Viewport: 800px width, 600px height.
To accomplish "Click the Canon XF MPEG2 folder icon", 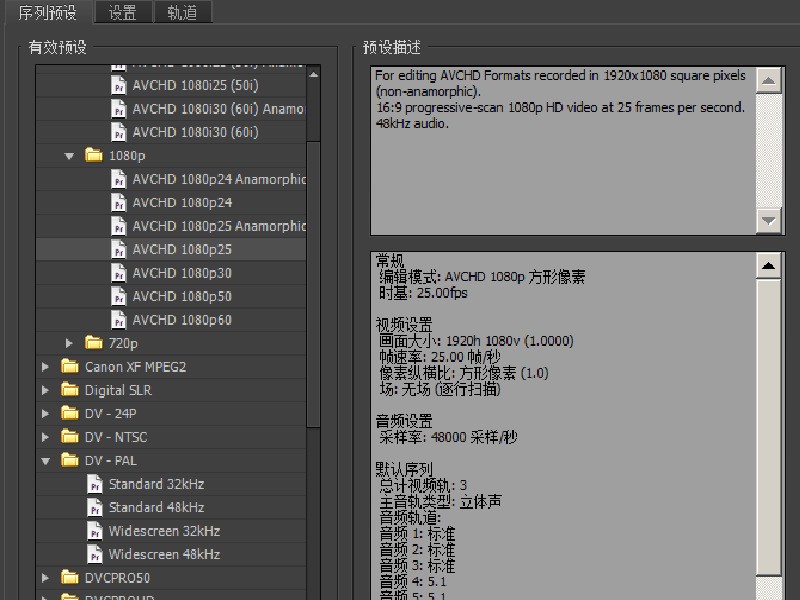I will [68, 365].
